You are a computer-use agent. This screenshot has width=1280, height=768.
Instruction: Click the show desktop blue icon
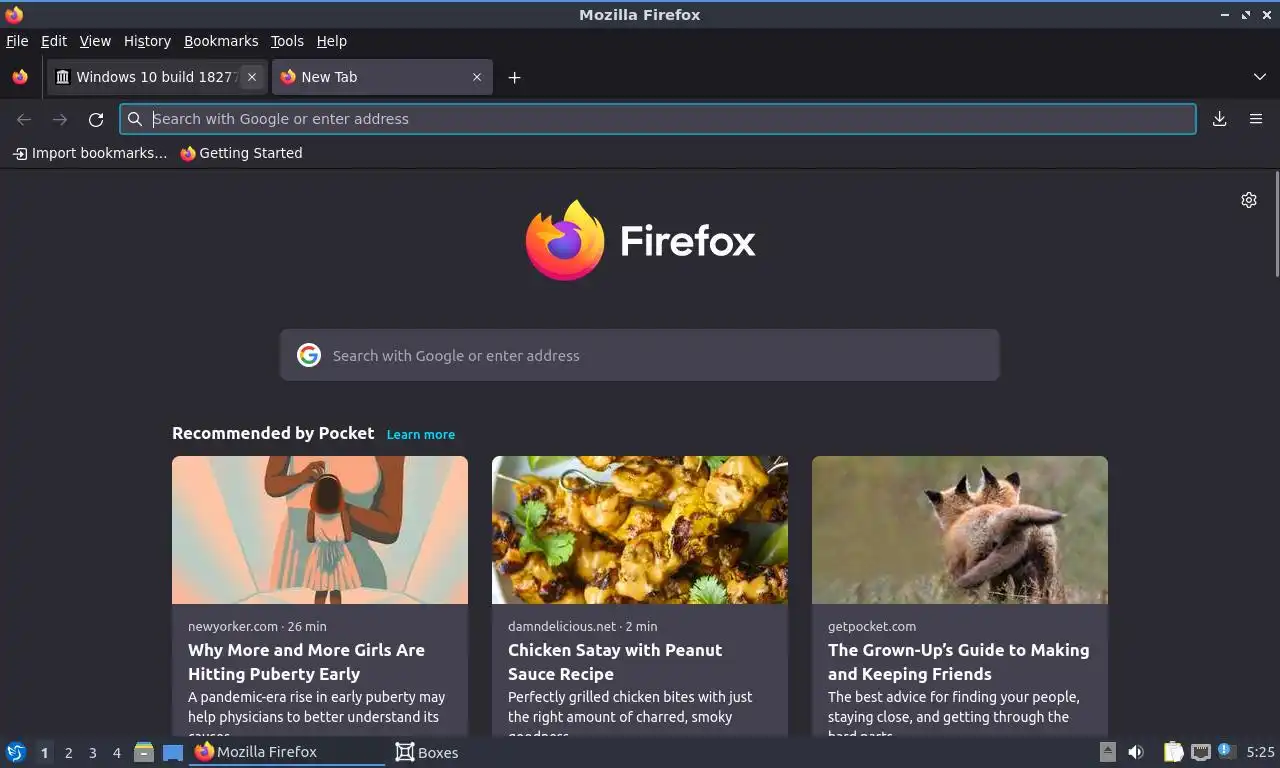click(173, 752)
